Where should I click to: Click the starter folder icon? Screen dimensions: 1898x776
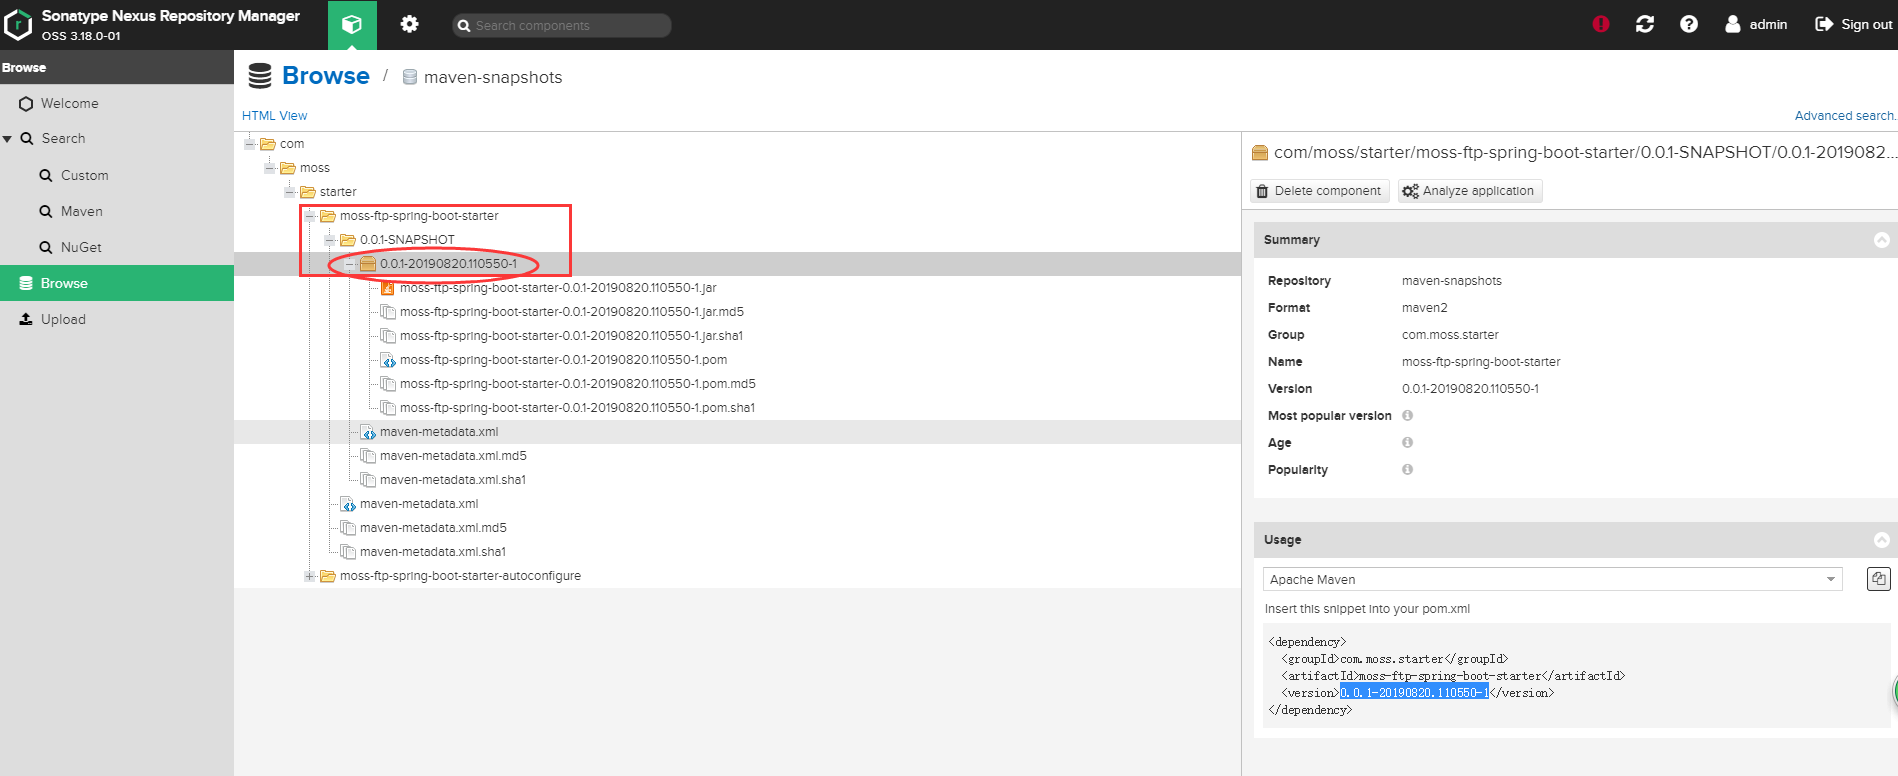308,192
